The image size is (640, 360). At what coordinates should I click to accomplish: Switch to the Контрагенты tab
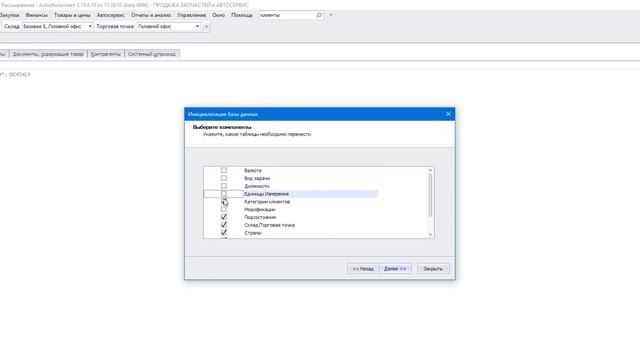(106, 54)
